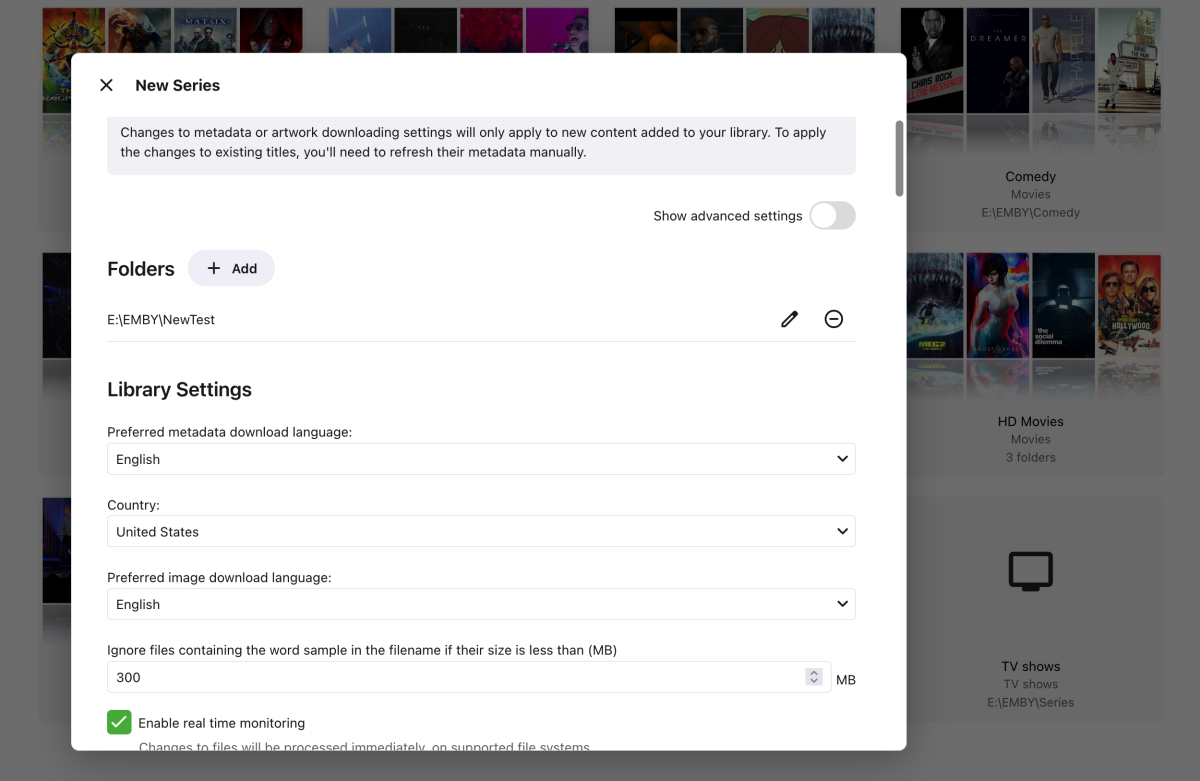The image size is (1200, 781).
Task: Close the New Series dialog
Action: pos(106,85)
